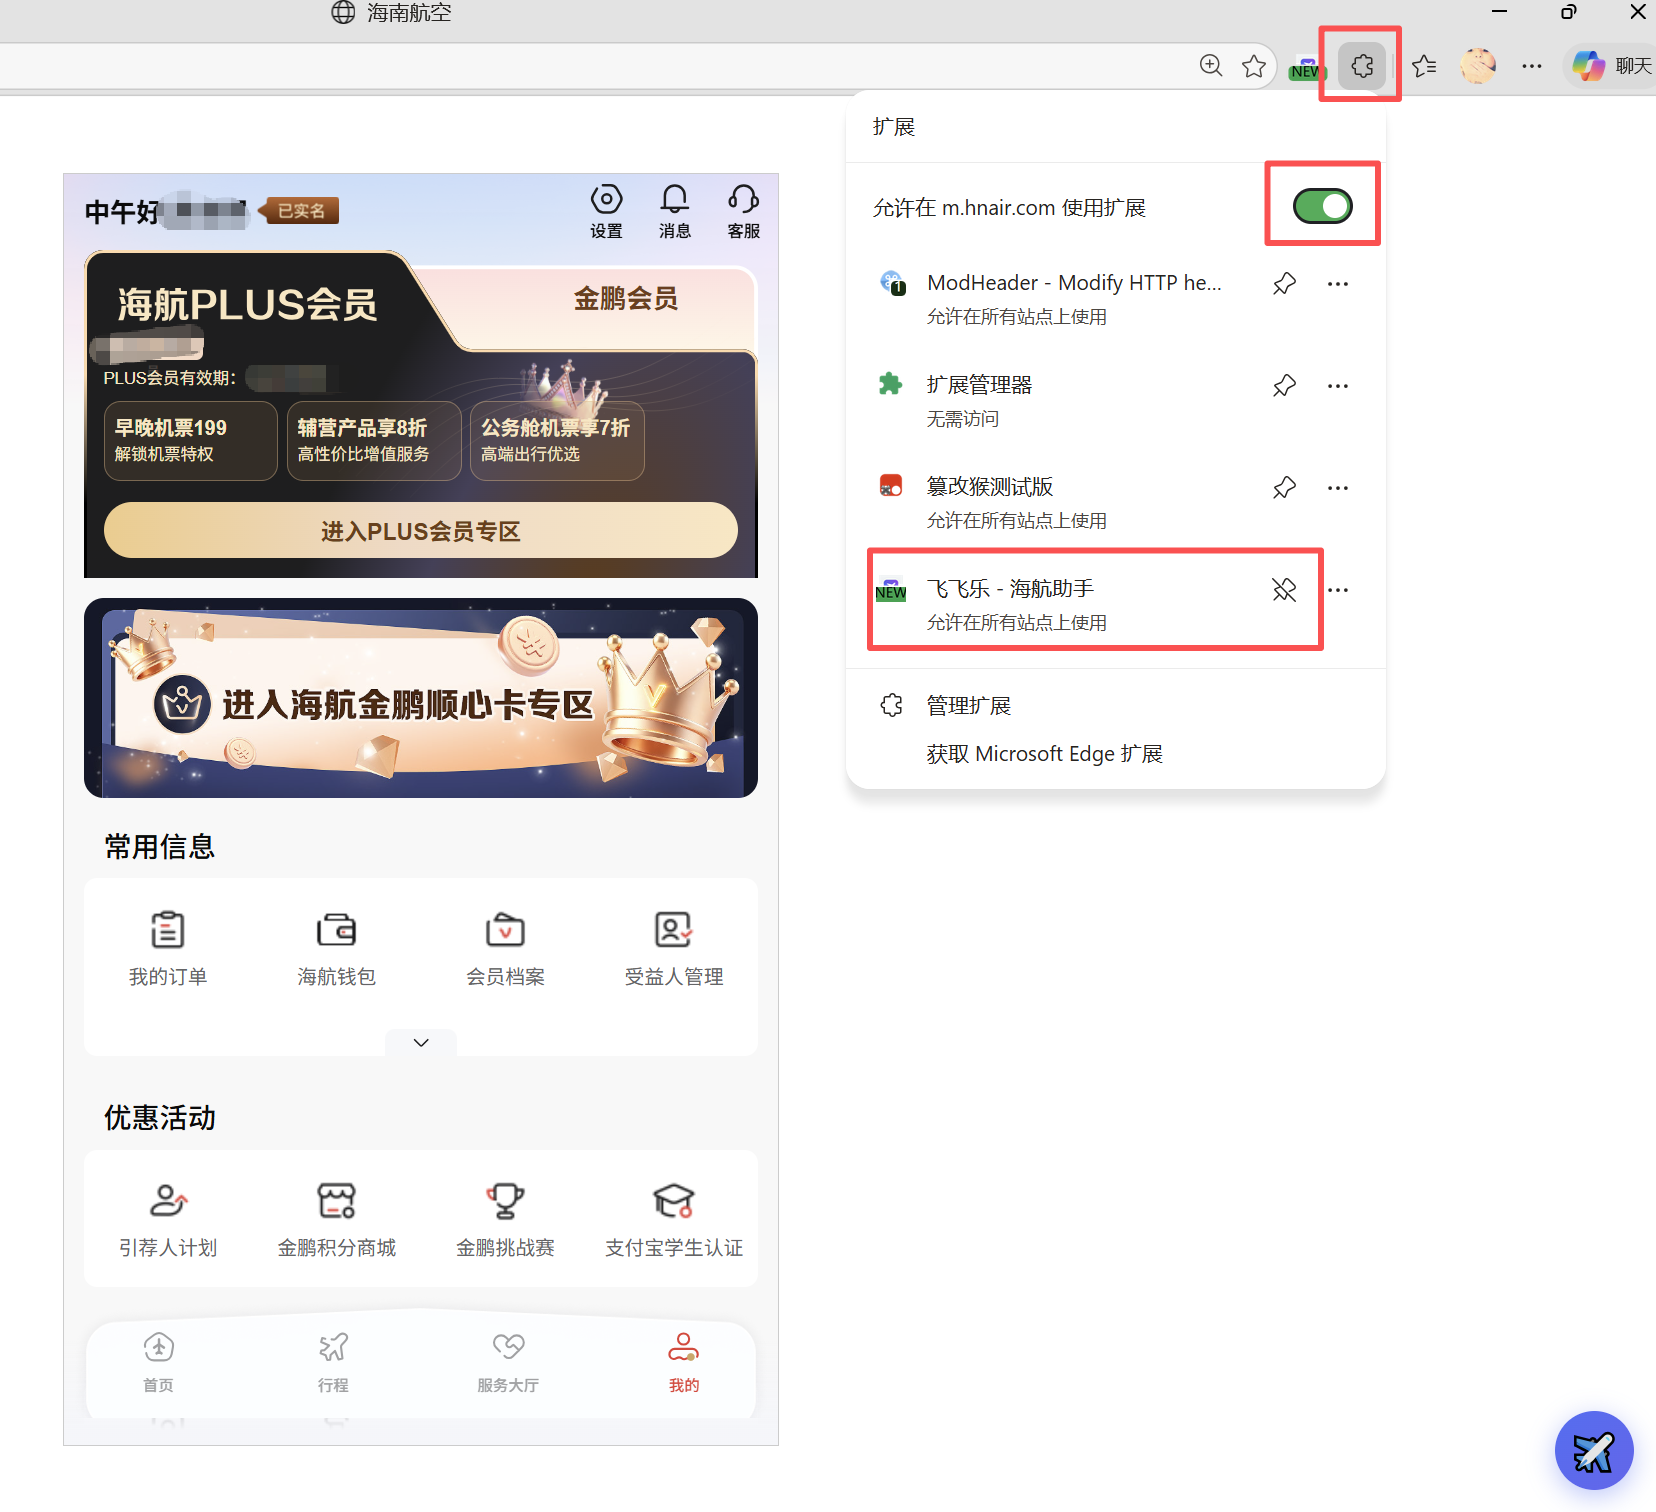Open 客服 headset icon

point(744,211)
